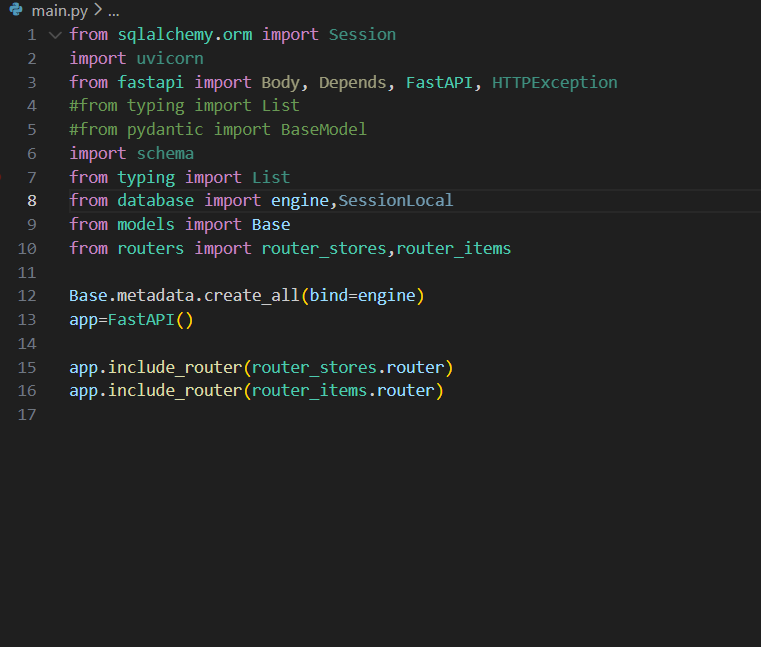Click 'bind=engine' argument on line 12

click(x=362, y=296)
